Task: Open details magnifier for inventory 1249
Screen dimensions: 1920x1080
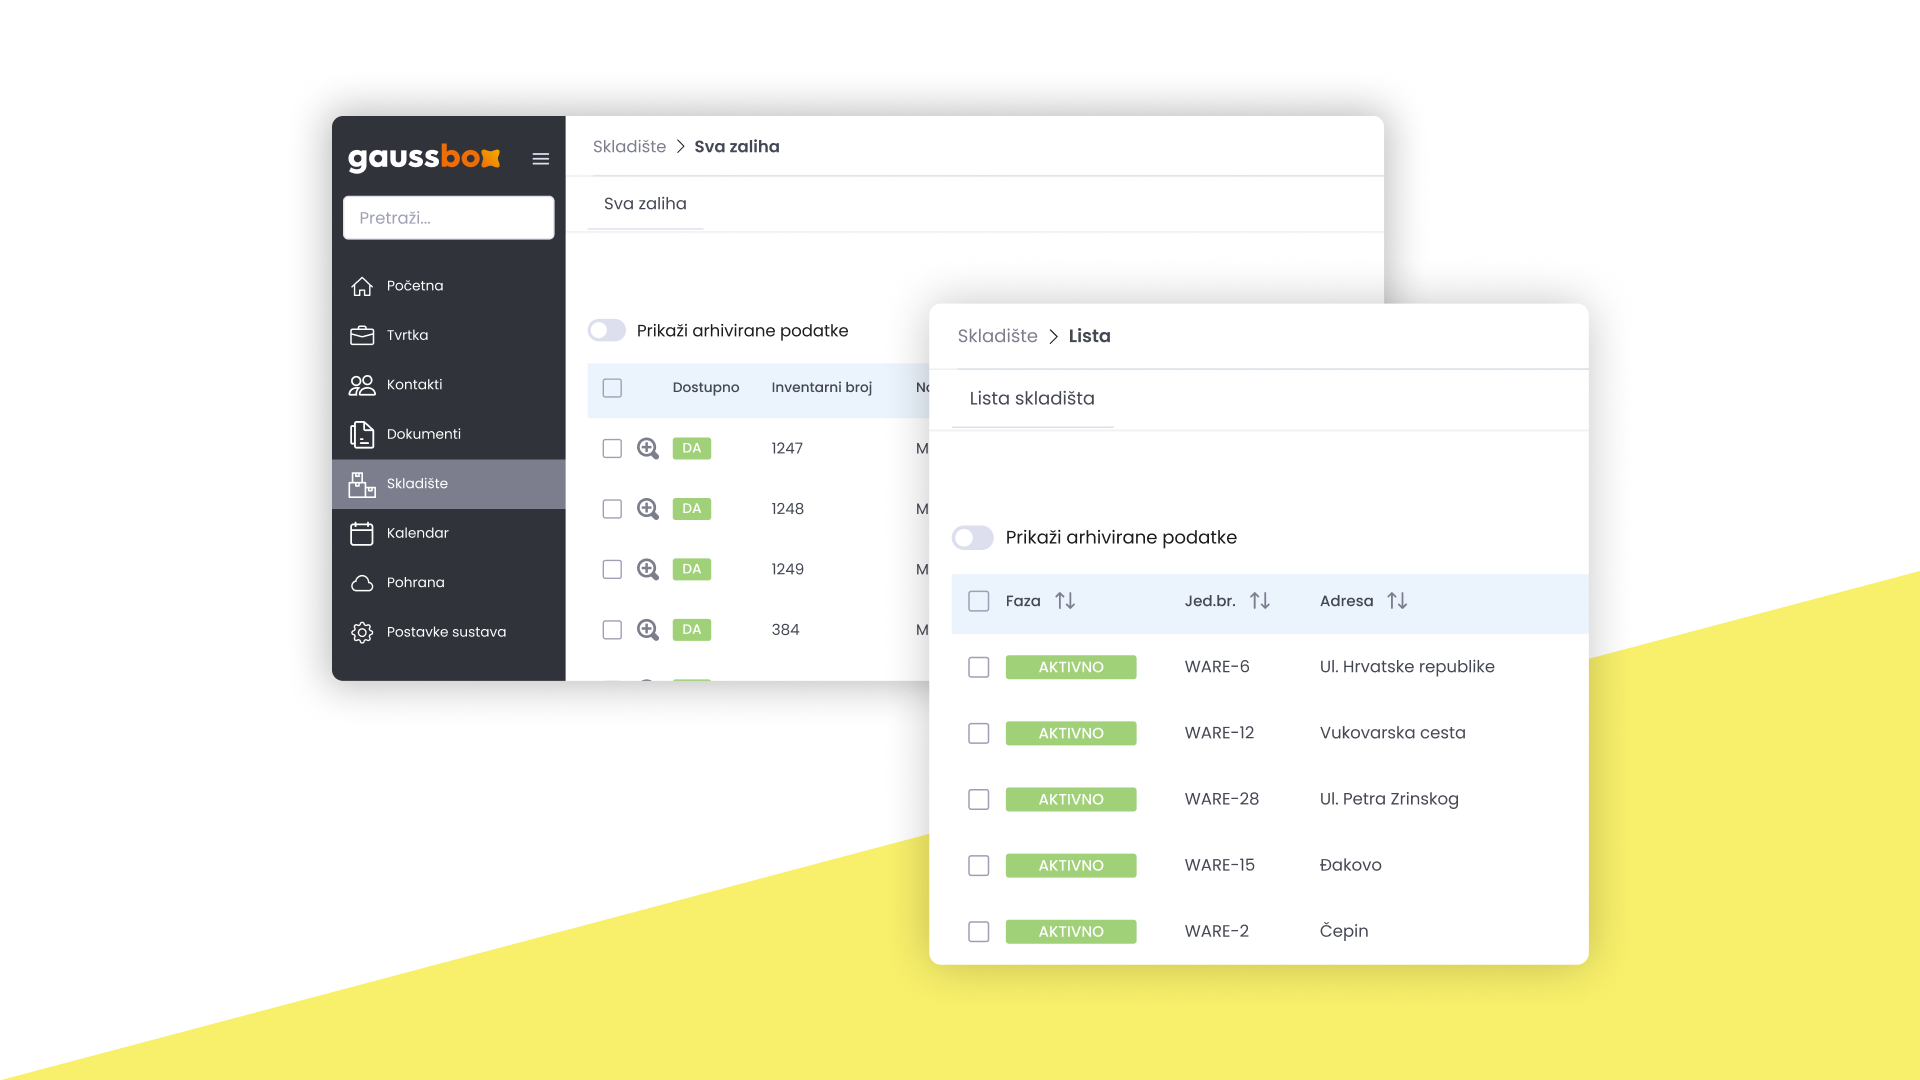Action: [648, 570]
